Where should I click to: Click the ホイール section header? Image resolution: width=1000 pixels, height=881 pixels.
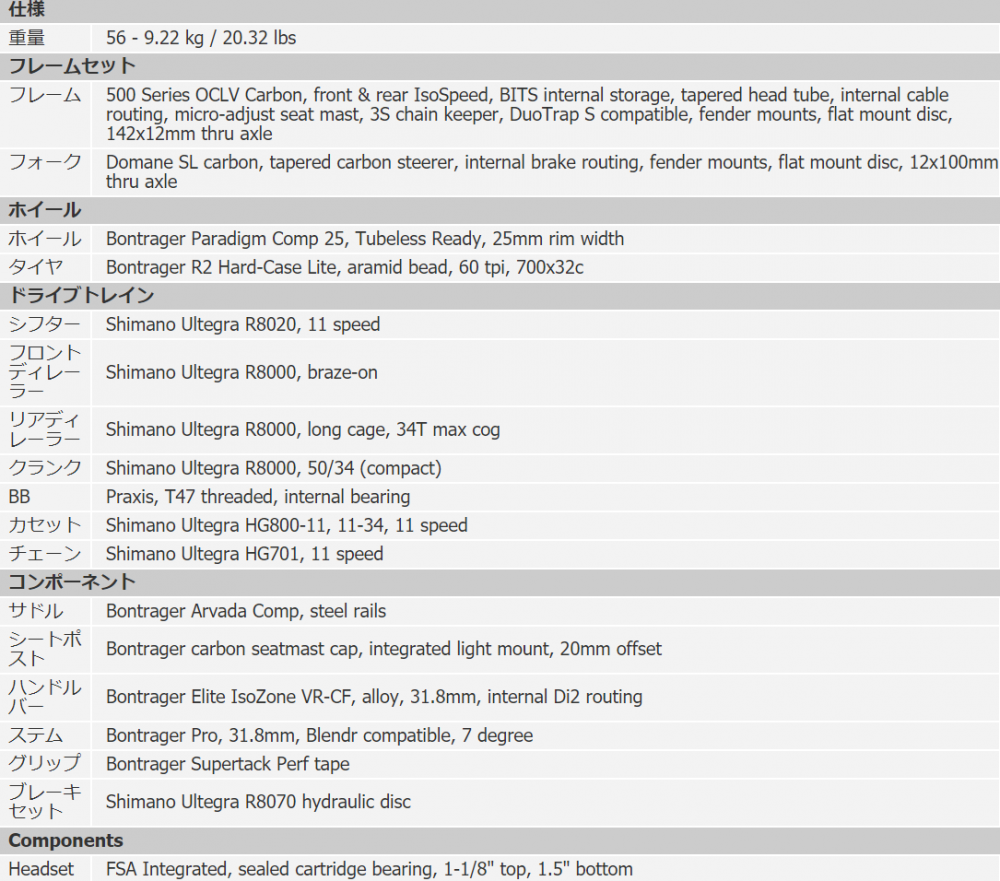[45, 210]
